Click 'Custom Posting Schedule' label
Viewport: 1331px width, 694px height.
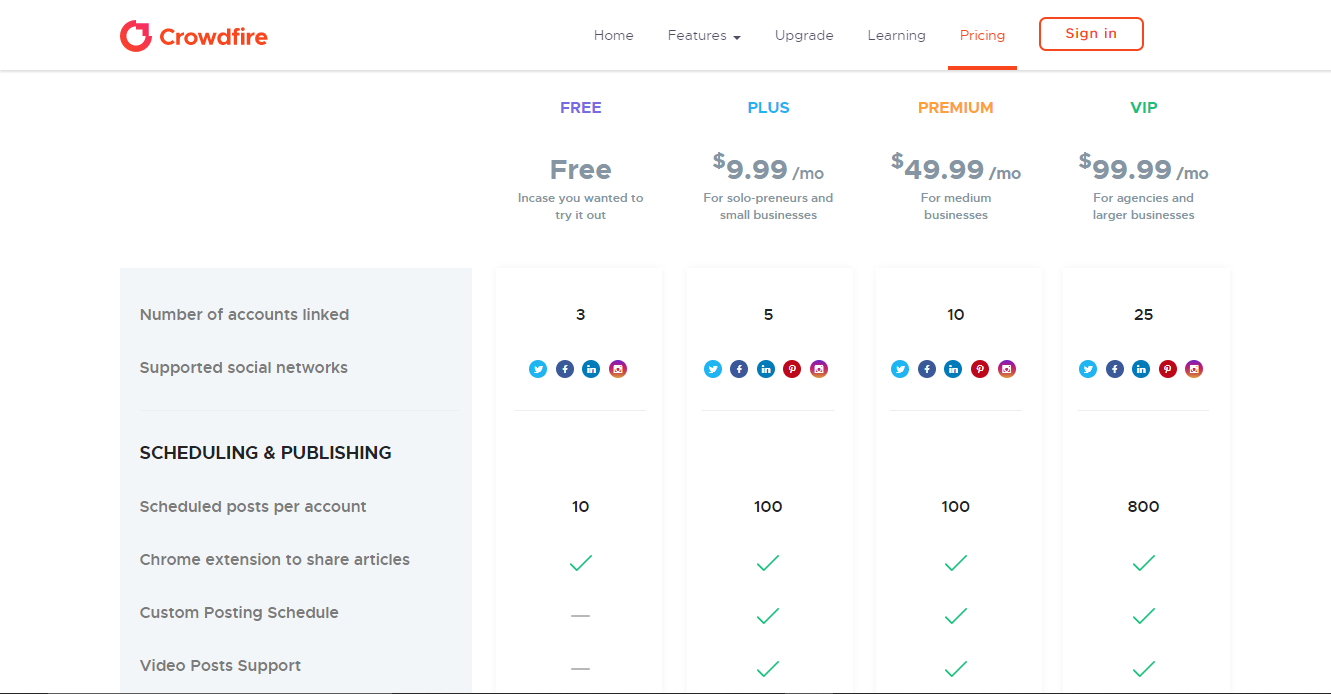click(x=239, y=613)
